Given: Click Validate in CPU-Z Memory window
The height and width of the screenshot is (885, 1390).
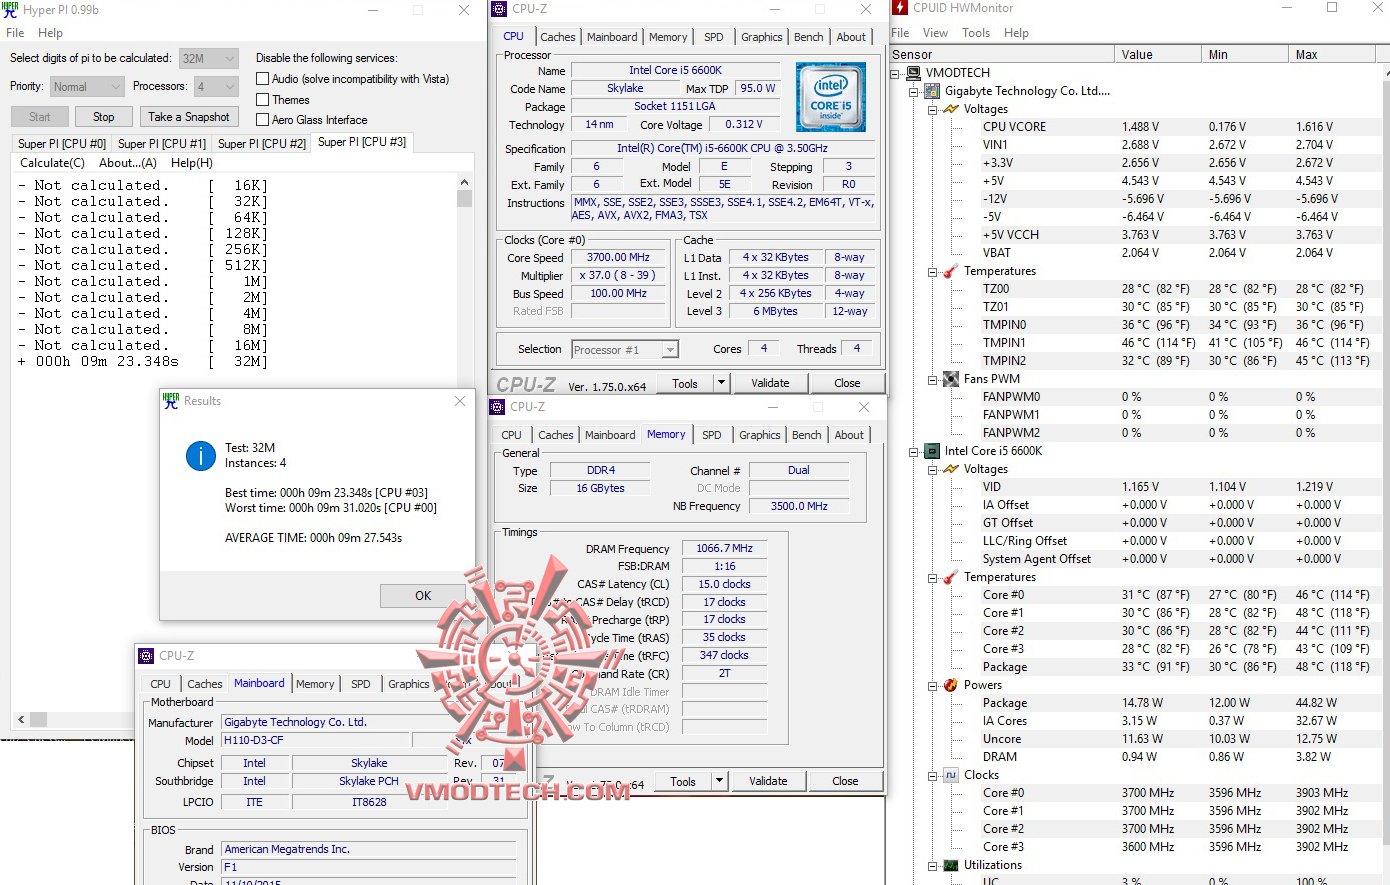Looking at the screenshot, I should click(x=768, y=781).
